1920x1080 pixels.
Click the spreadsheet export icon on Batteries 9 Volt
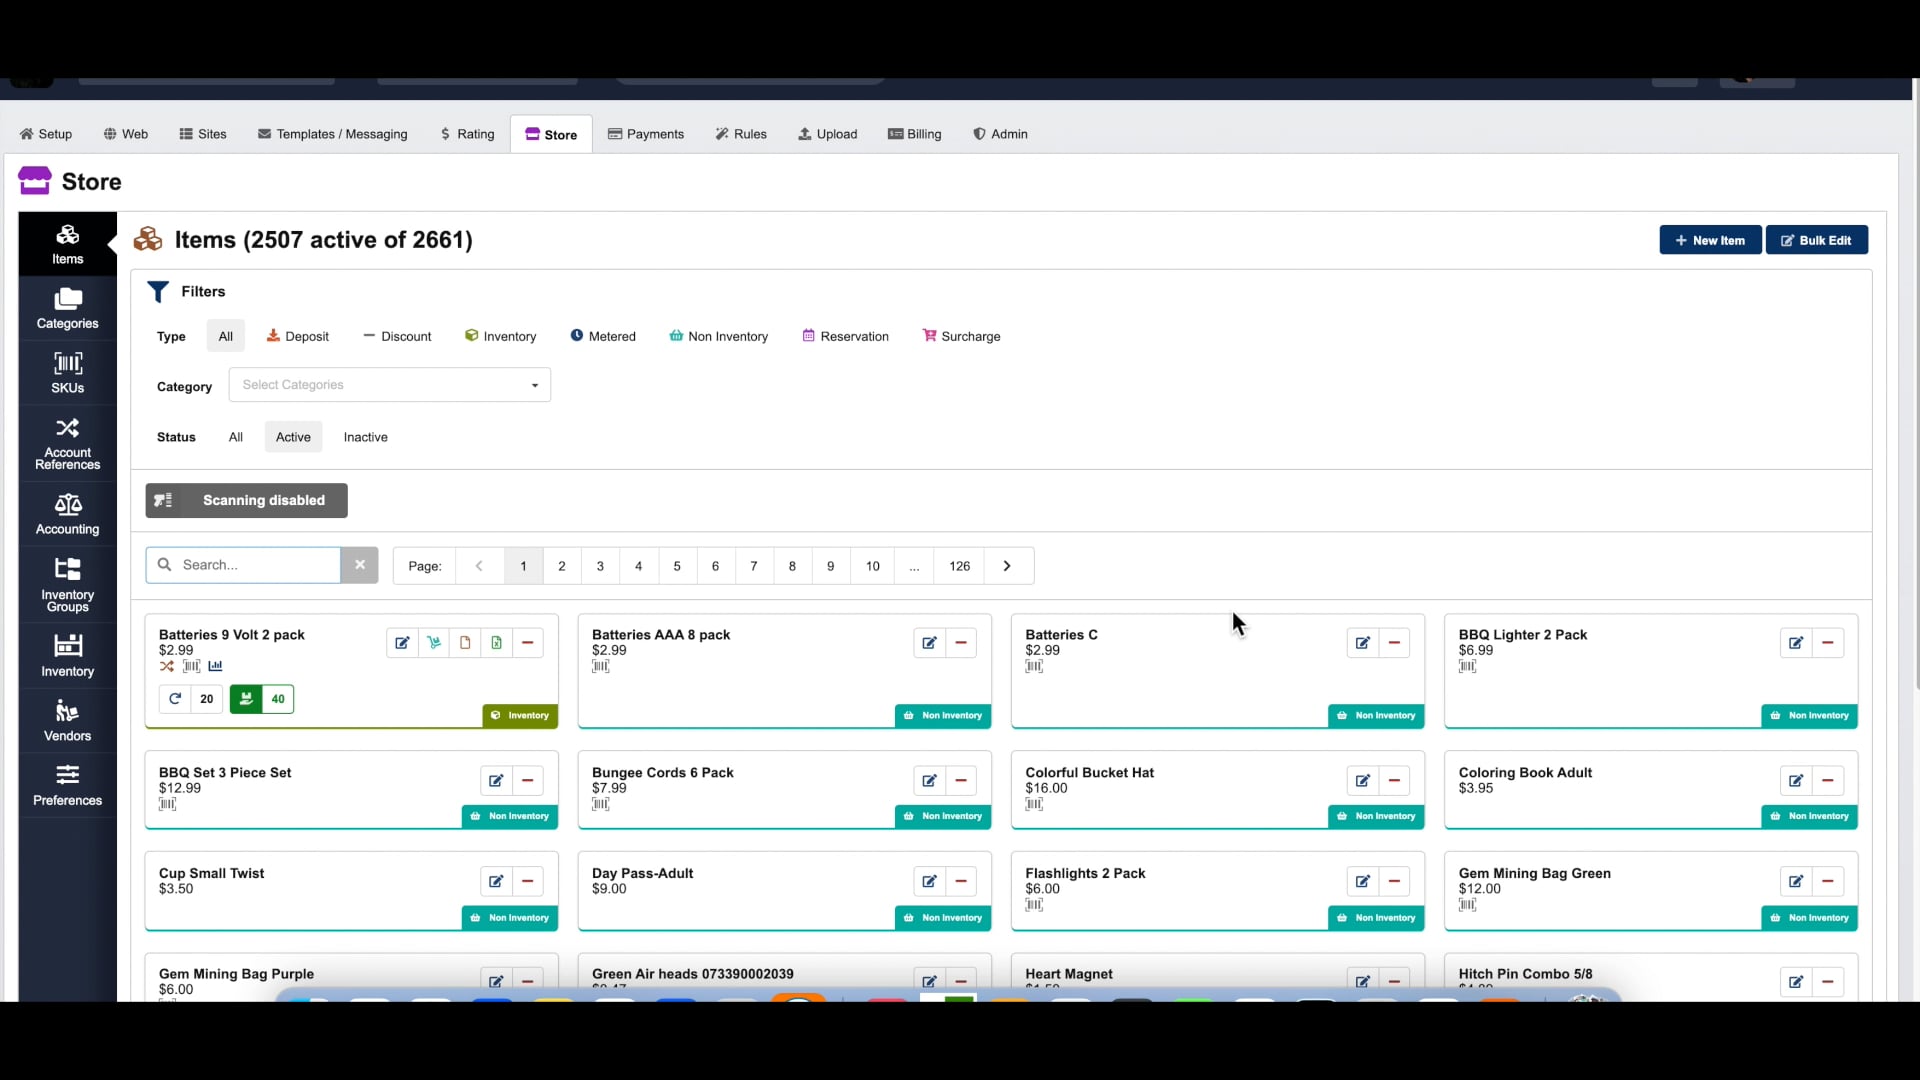click(x=496, y=643)
